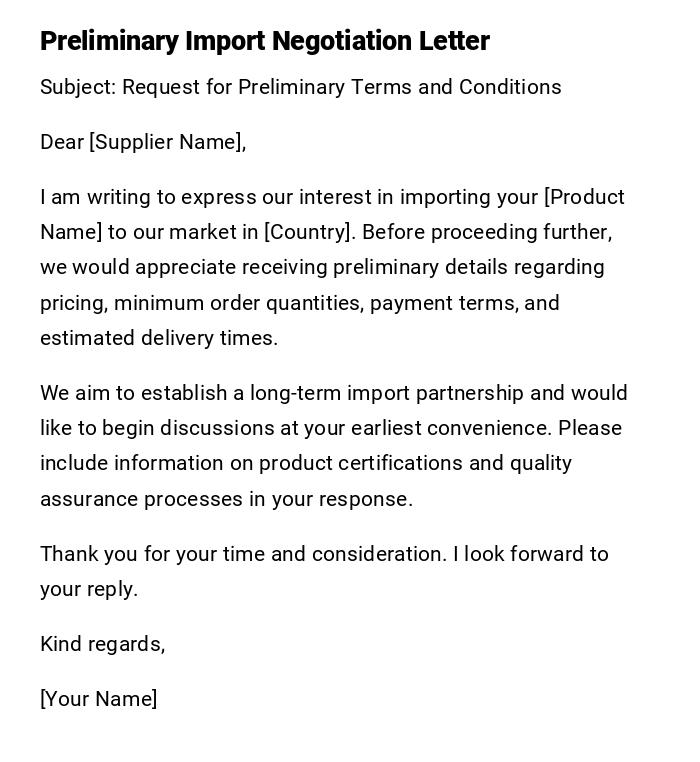Viewport: 700px width, 762px height.
Task: Click the phrase "preliminary details regarding"
Action: [x=468, y=267]
